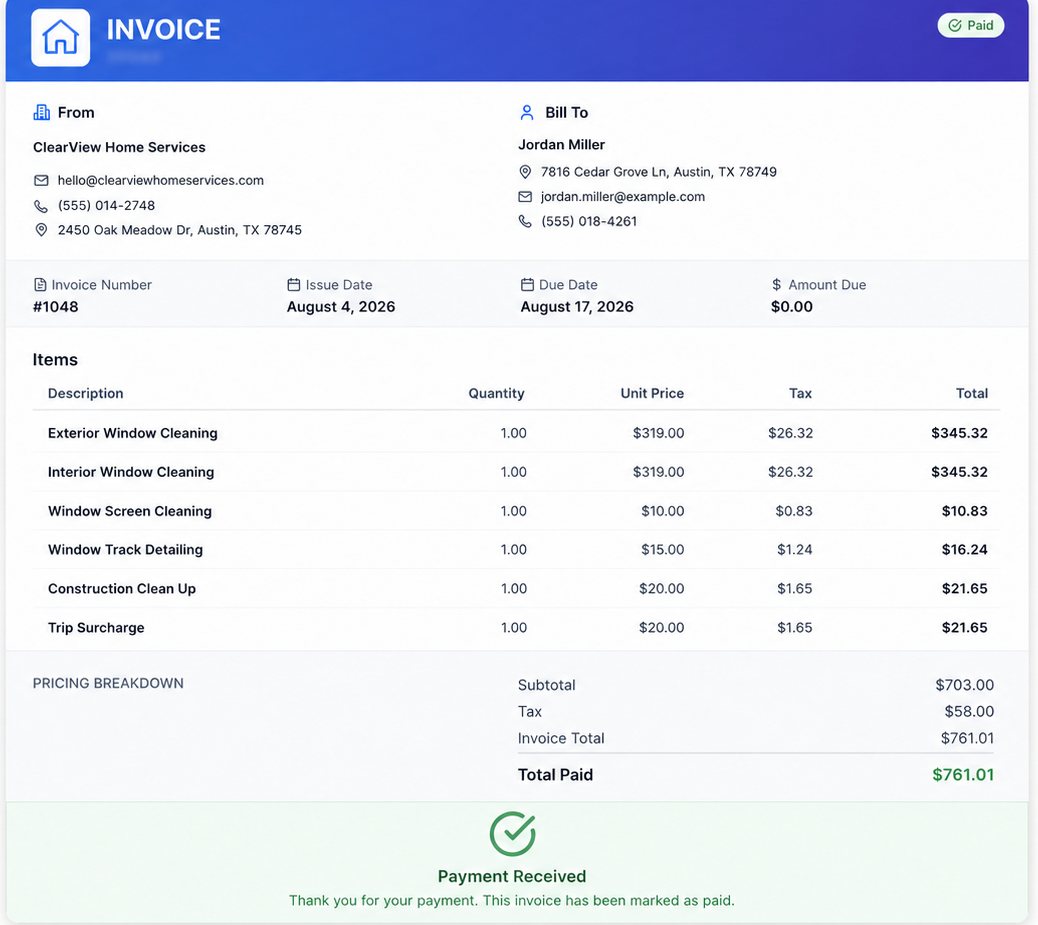
Task: Select address 2450 Oak Meadow Dr, Austin
Action: click(179, 230)
